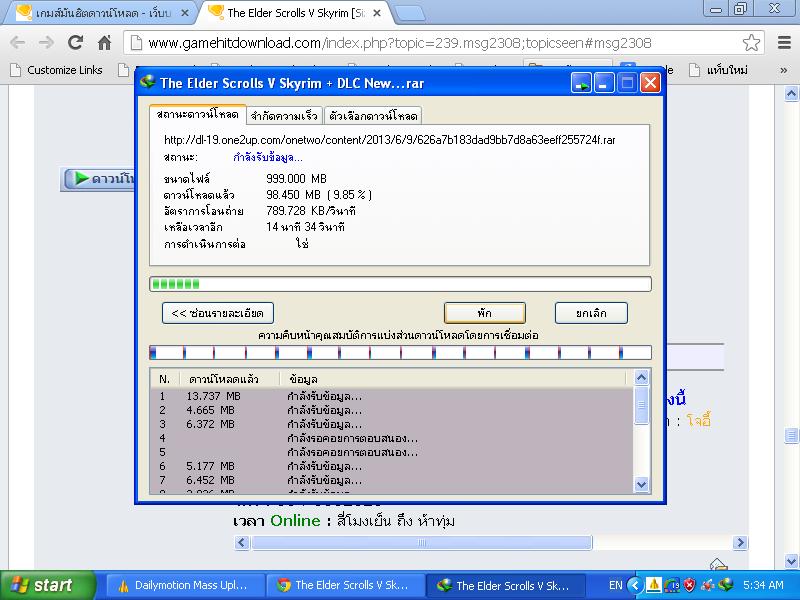Image resolution: width=800 pixels, height=600 pixels.
Task: Open Chrome home page button
Action: pyautogui.click(x=105, y=42)
